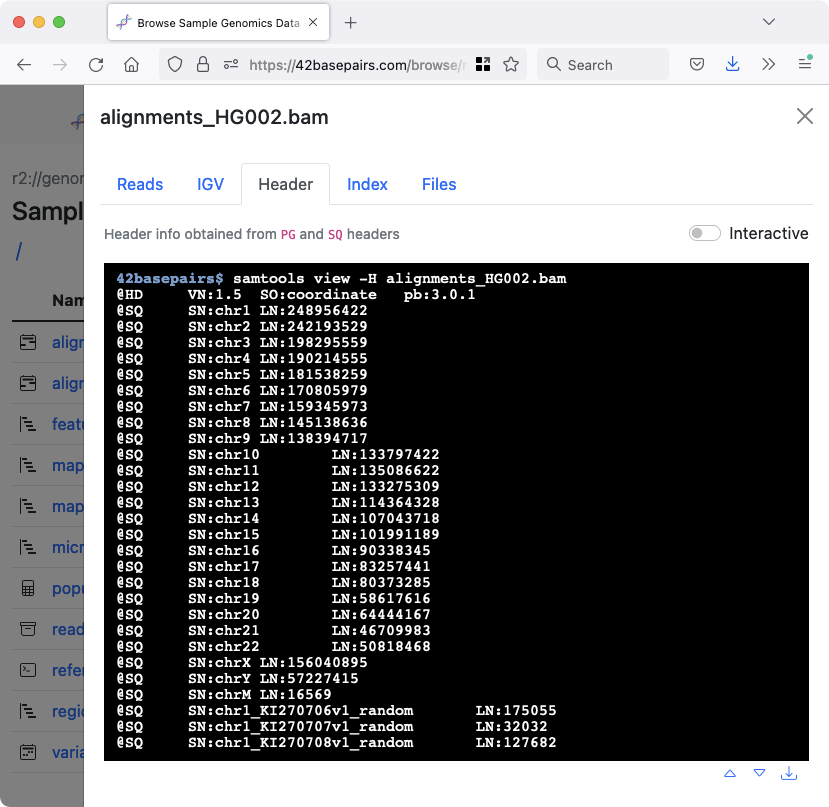829x807 pixels.
Task: Open downloads via the toolbar download arrow
Action: point(732,63)
